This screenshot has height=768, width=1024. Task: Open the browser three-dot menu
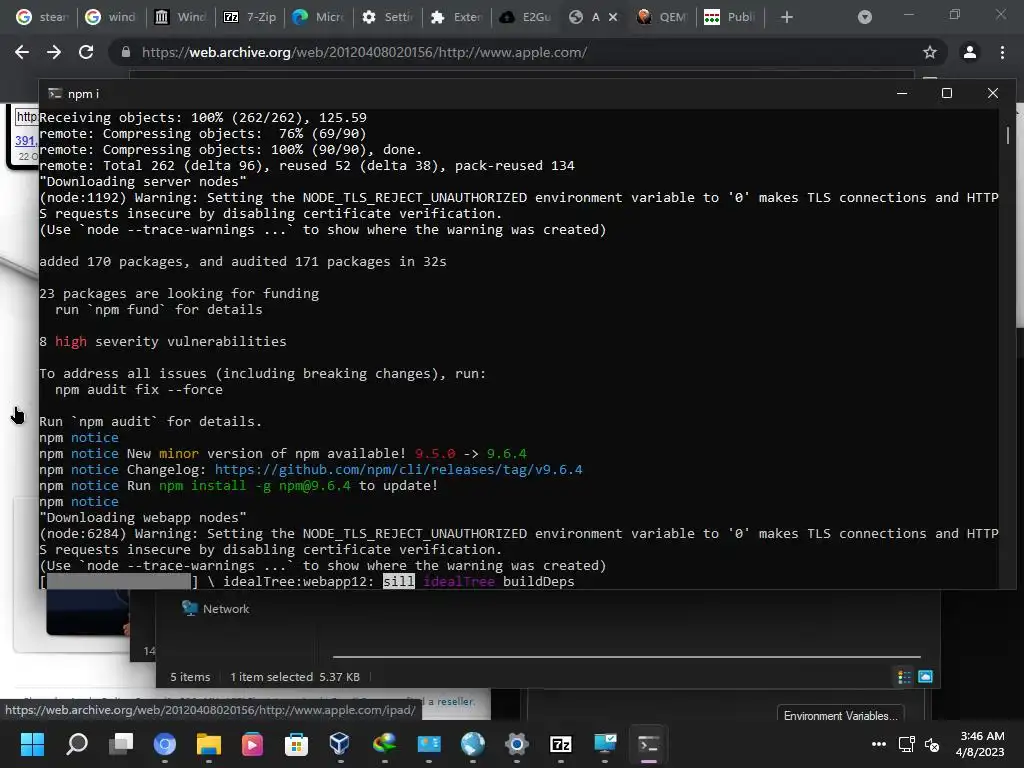[x=1002, y=52]
